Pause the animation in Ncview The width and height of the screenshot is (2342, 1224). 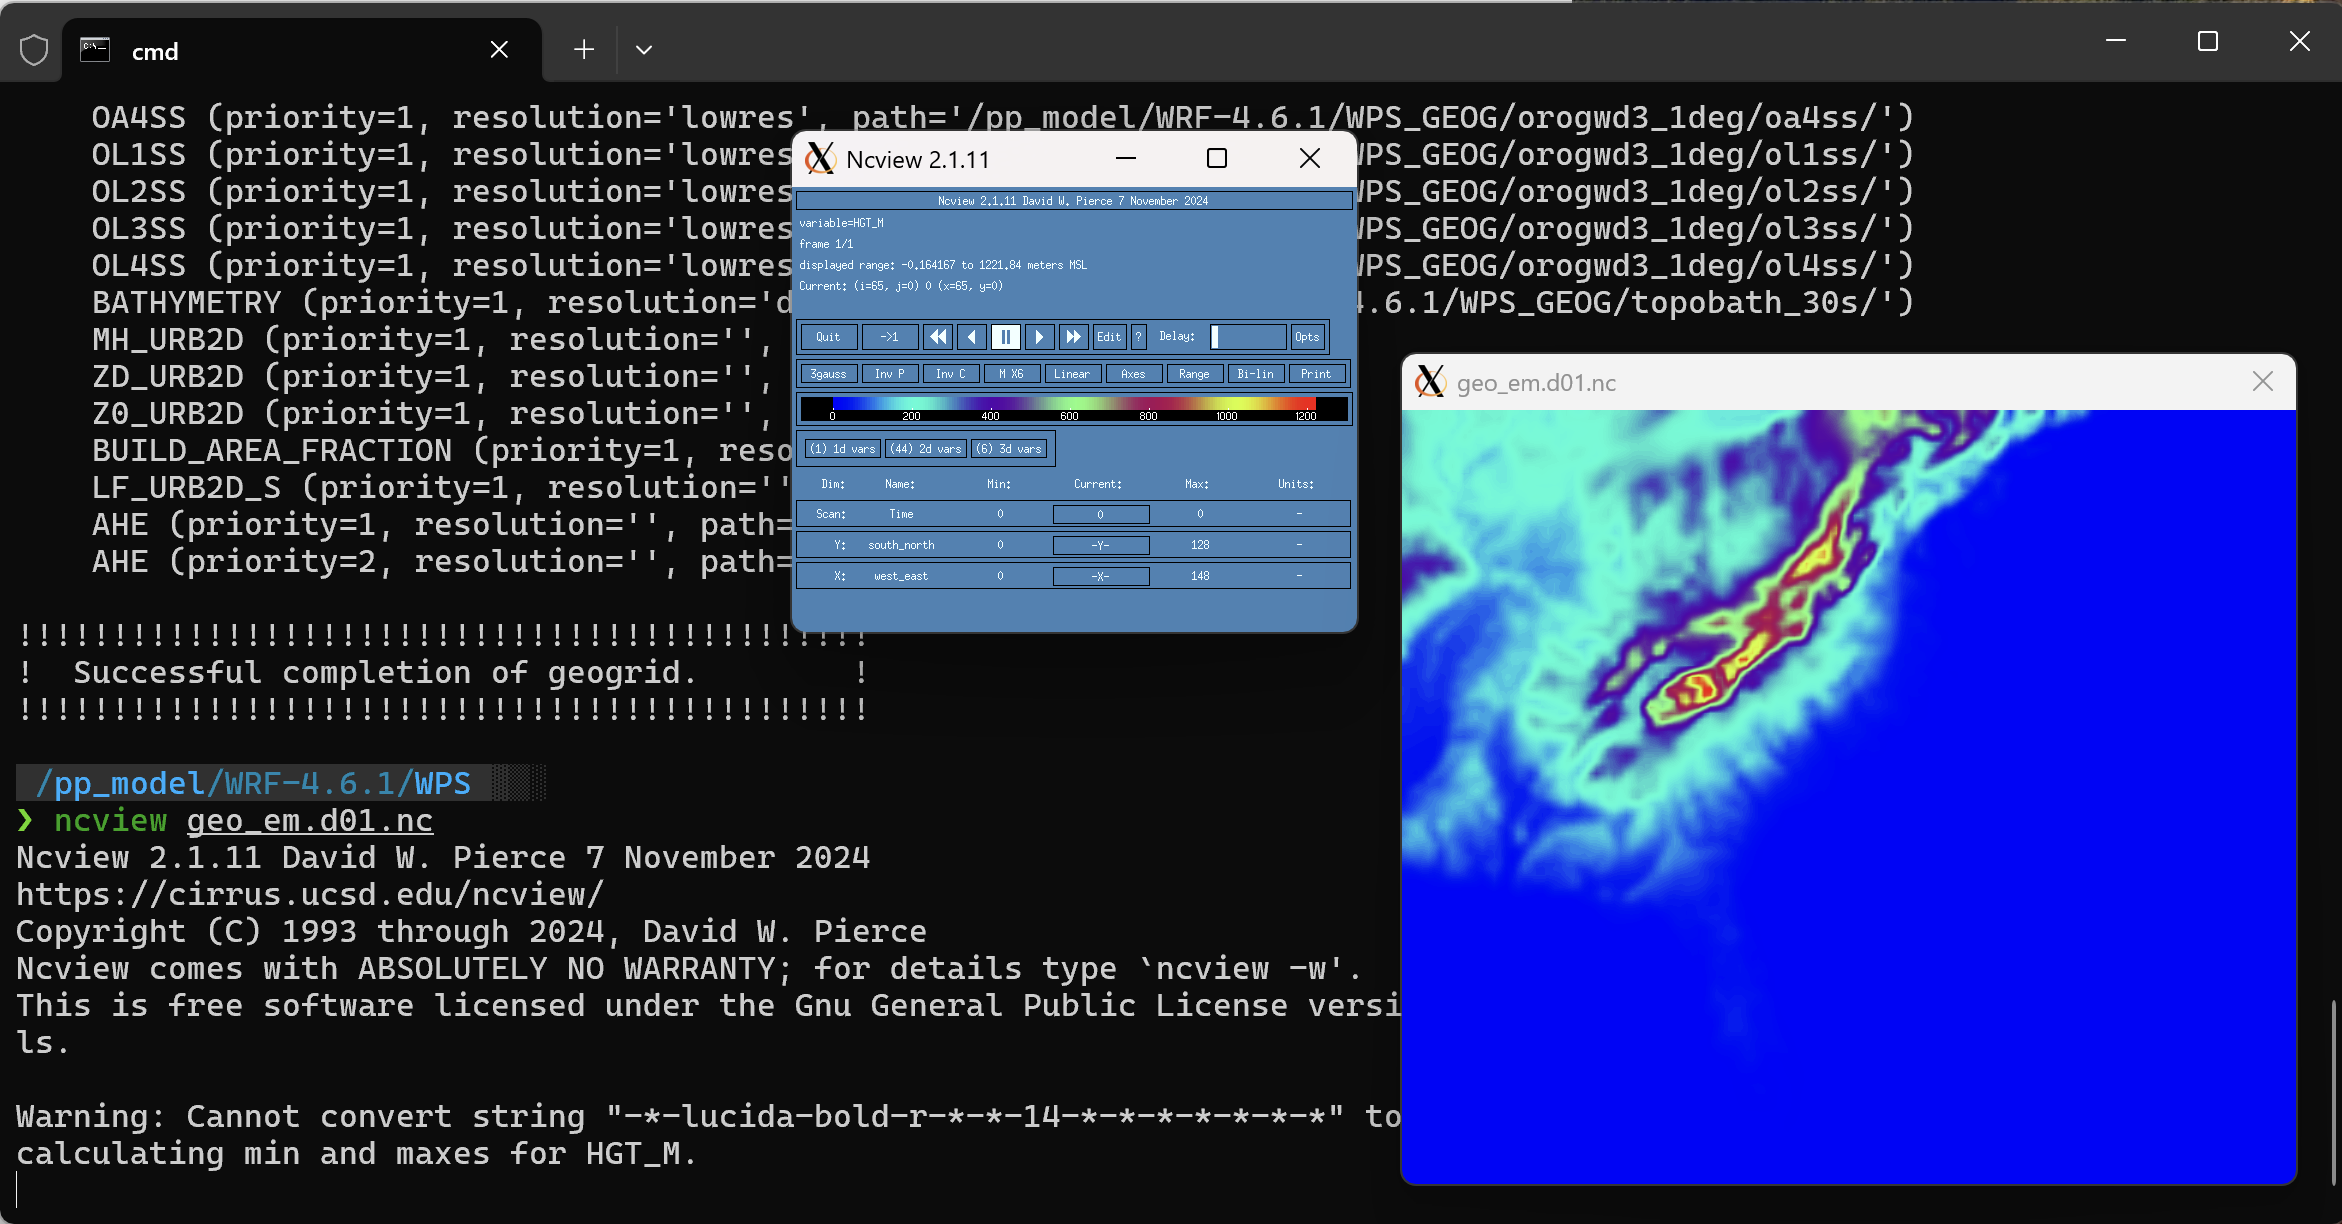(1005, 337)
